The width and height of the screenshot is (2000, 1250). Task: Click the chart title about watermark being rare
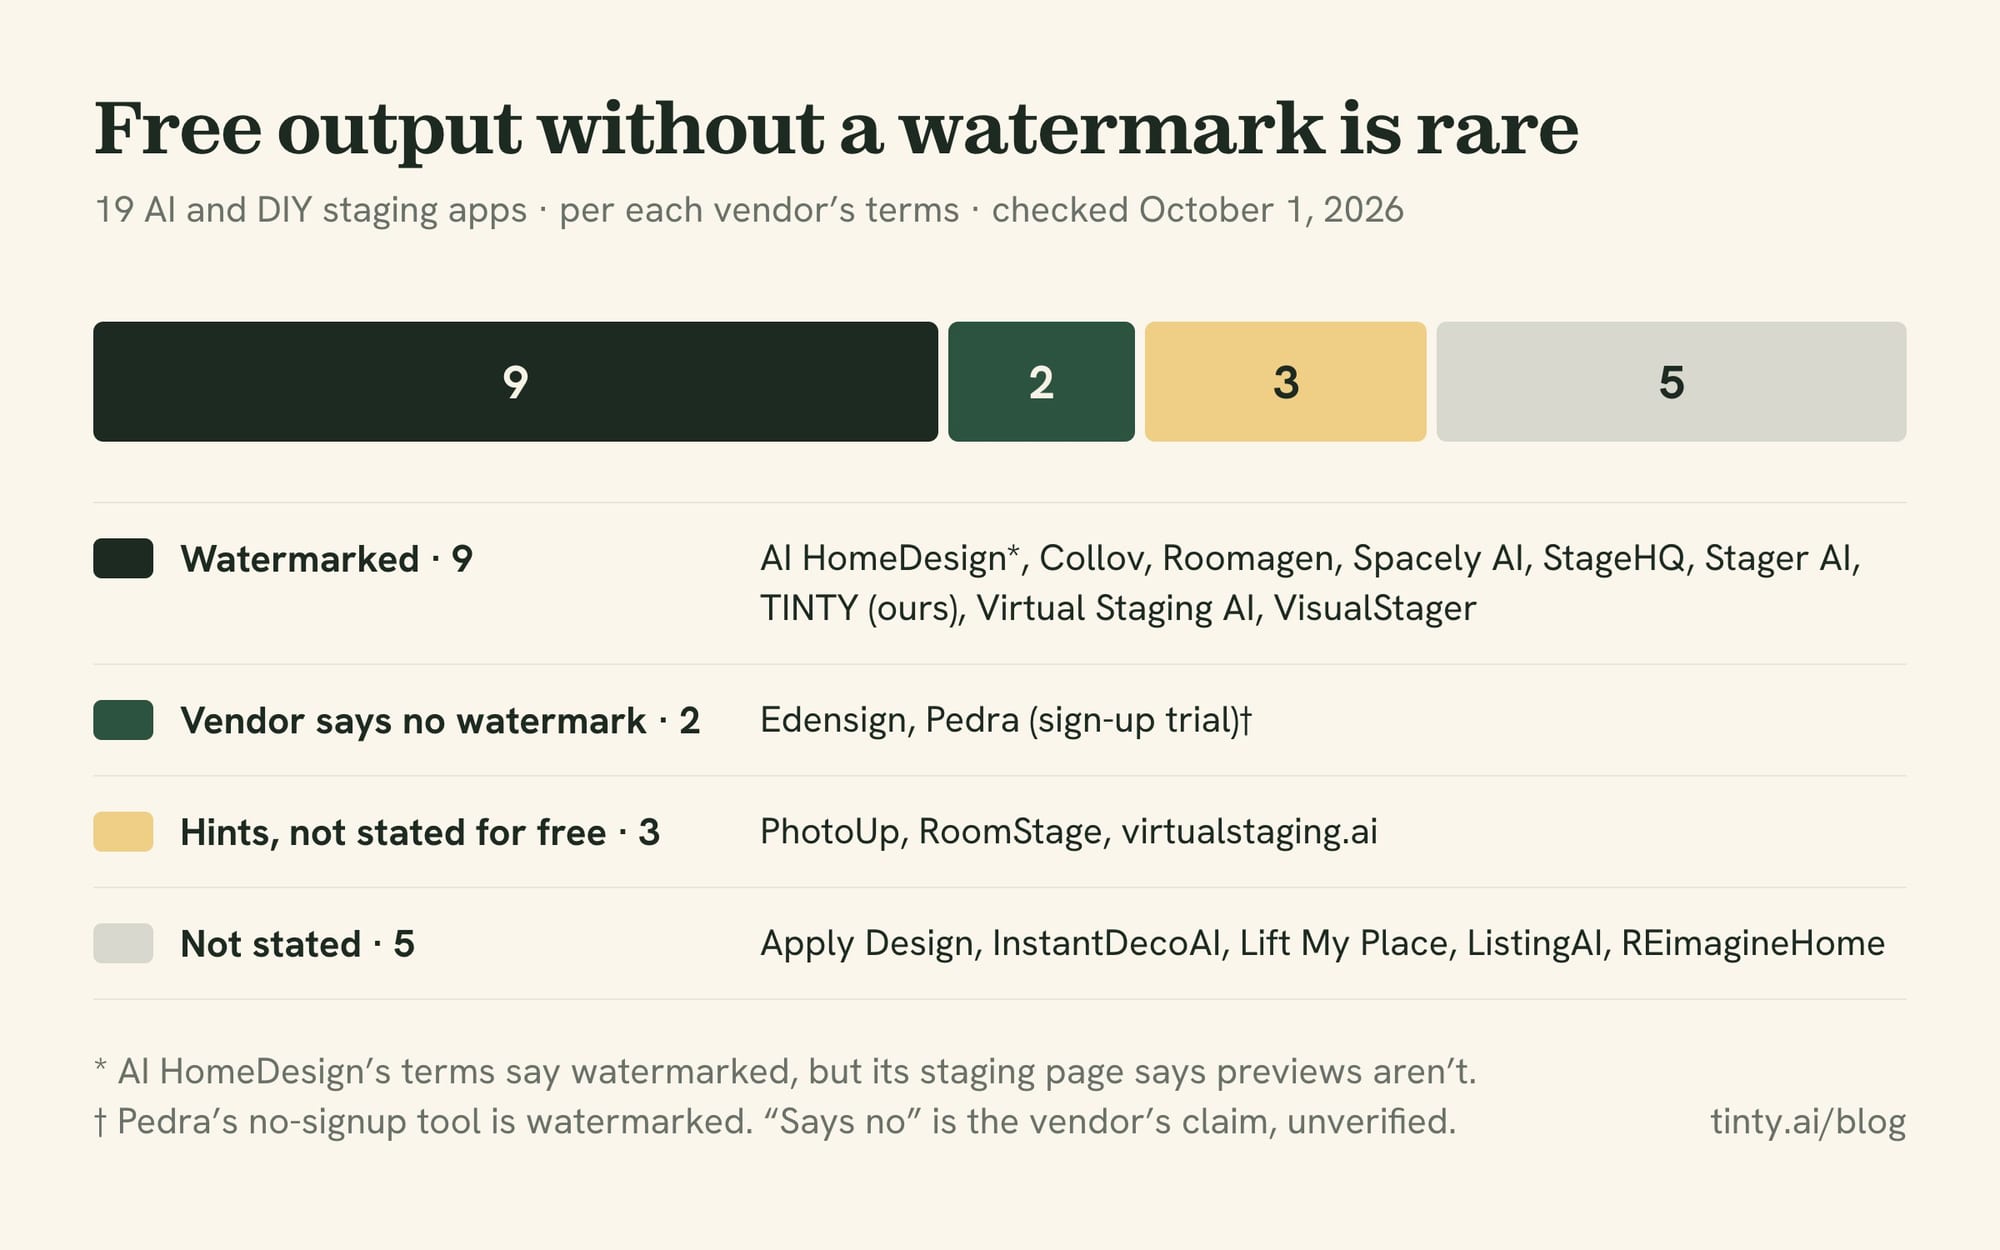pos(836,129)
